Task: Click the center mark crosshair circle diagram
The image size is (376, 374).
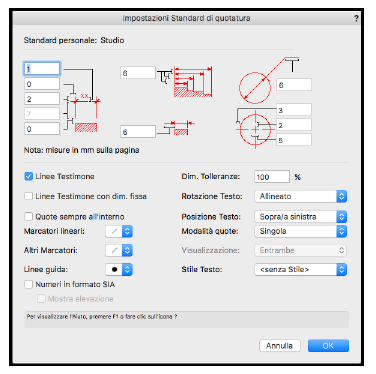Action: [x=255, y=129]
